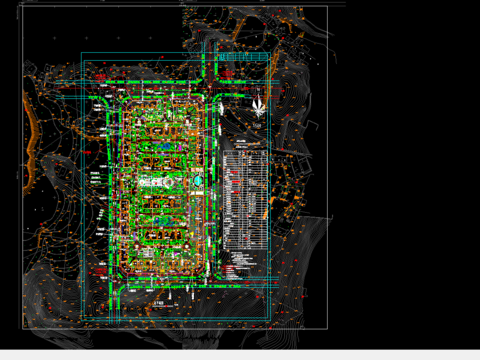Select the scale text beneath the north arrow
Image resolution: width=480 pixels, height=360 pixels.
(x=257, y=125)
